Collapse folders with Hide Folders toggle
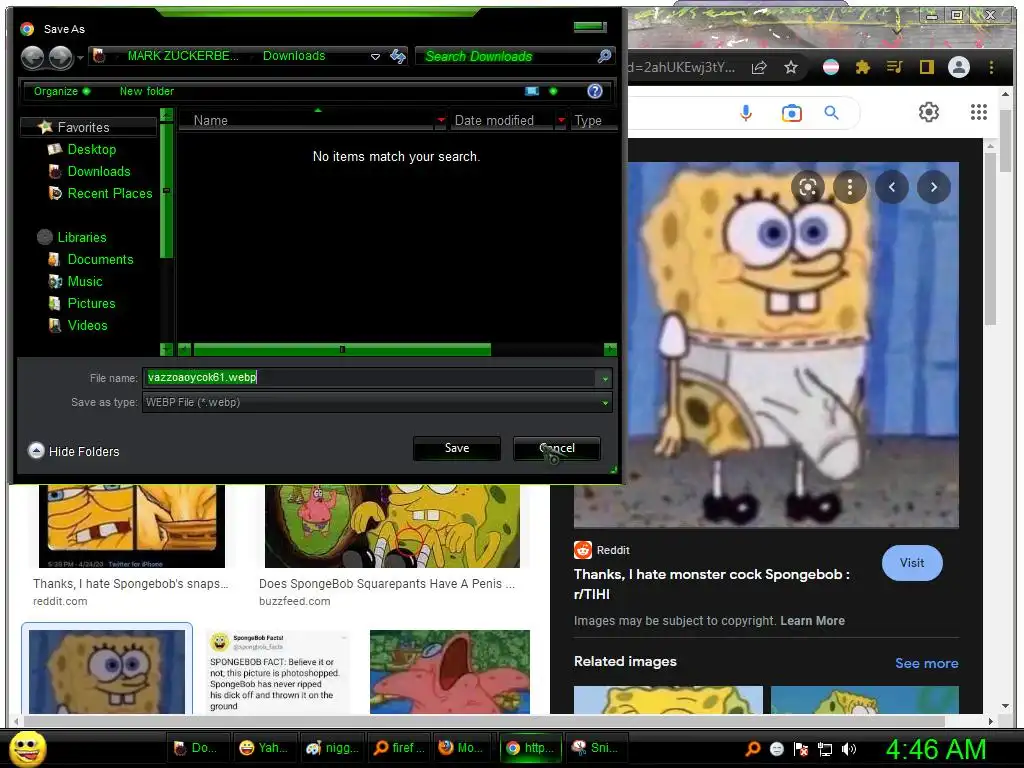 coord(74,451)
